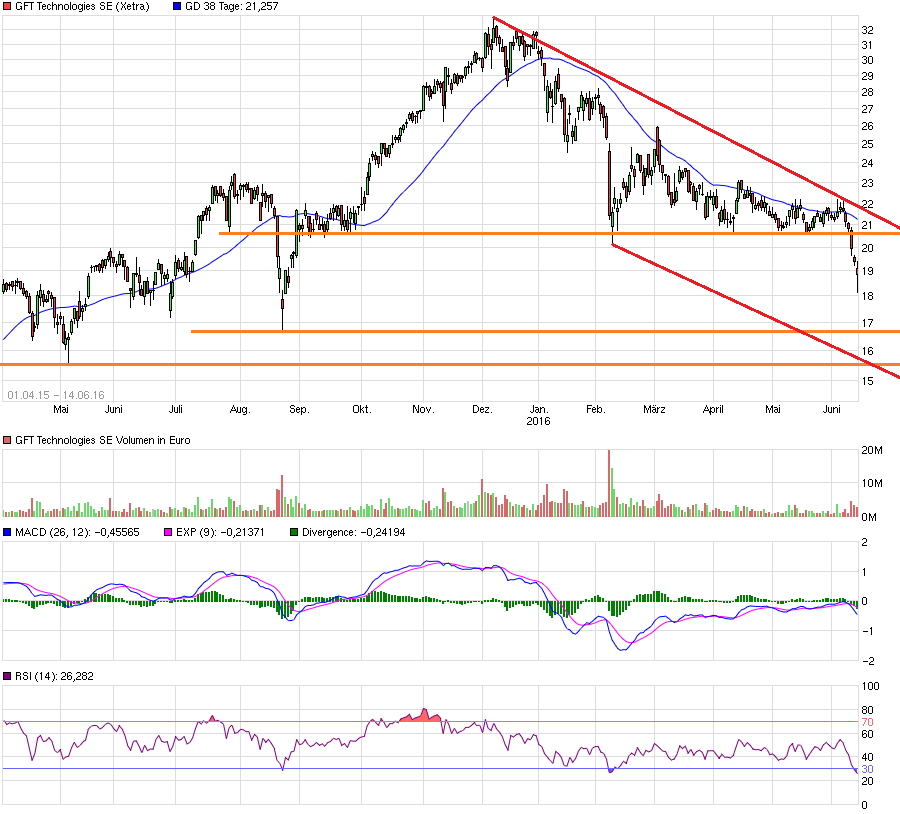Click the 'April' x-axis label

pyautogui.click(x=713, y=409)
